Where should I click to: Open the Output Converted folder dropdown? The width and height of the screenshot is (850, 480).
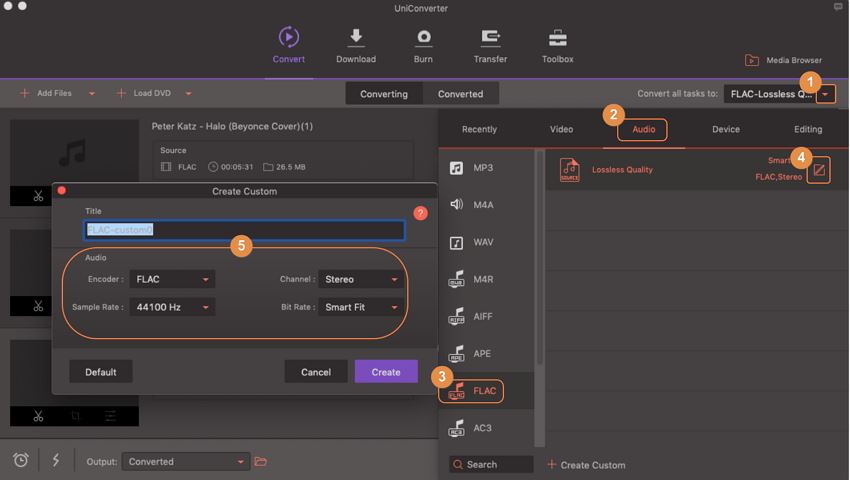(x=186, y=462)
